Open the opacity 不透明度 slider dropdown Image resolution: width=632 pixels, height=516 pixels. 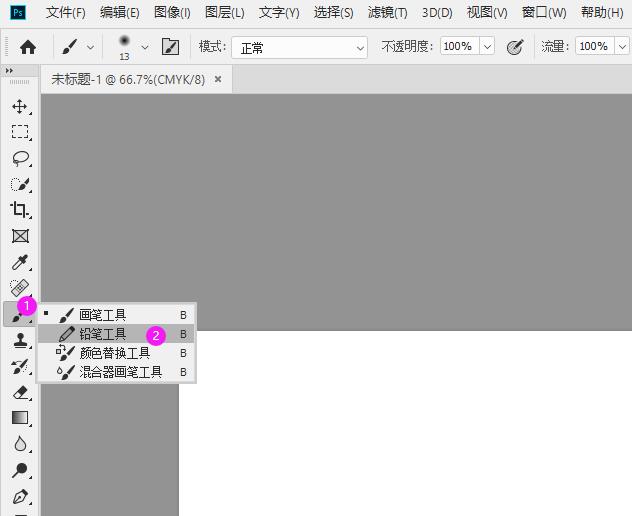[x=487, y=47]
